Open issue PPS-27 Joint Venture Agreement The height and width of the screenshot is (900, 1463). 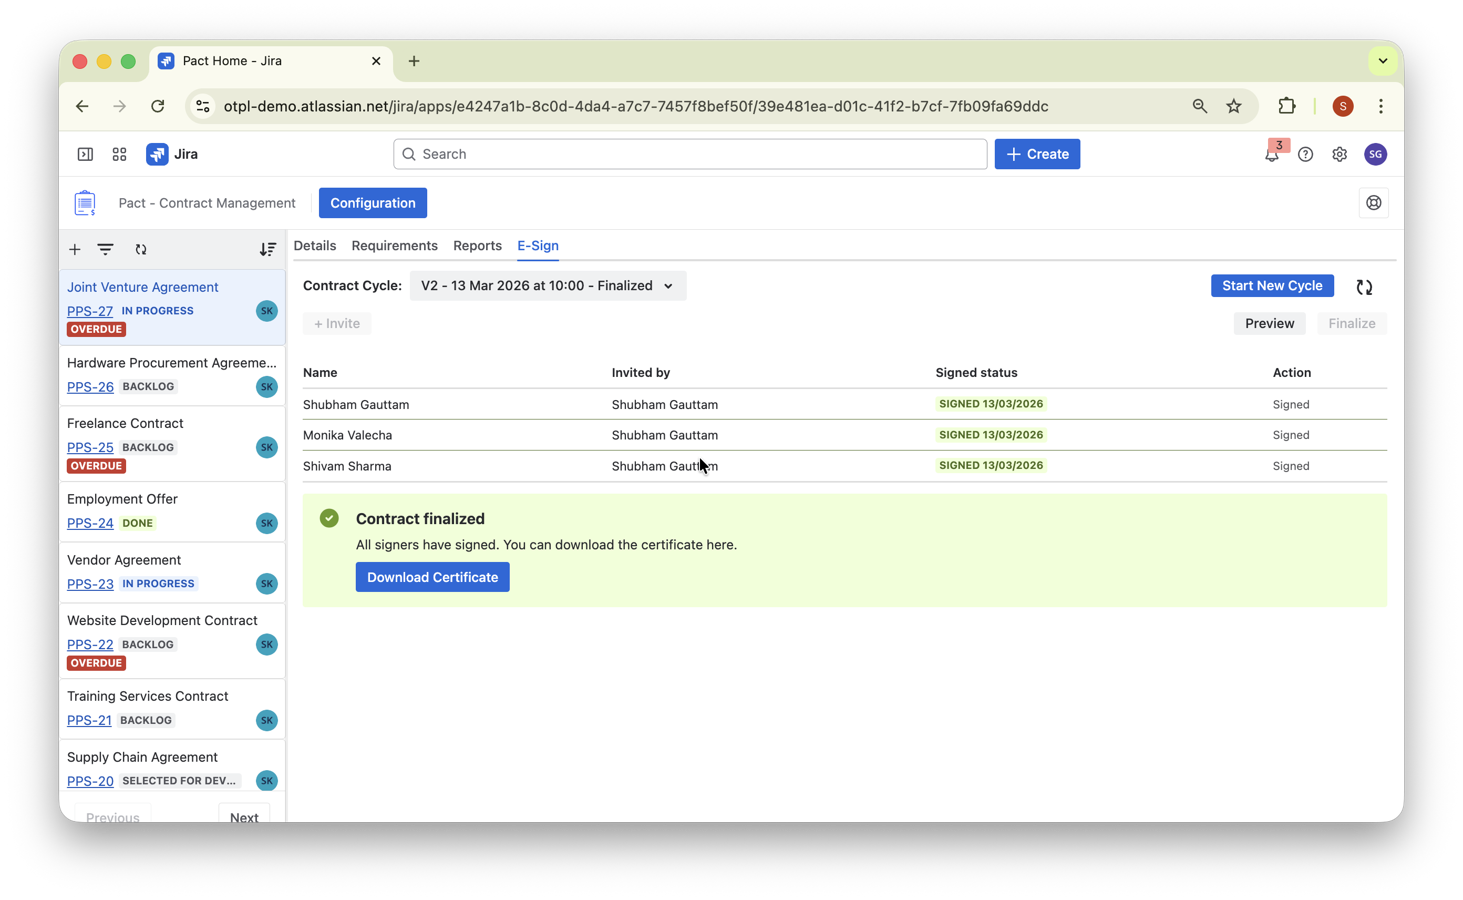(x=89, y=310)
